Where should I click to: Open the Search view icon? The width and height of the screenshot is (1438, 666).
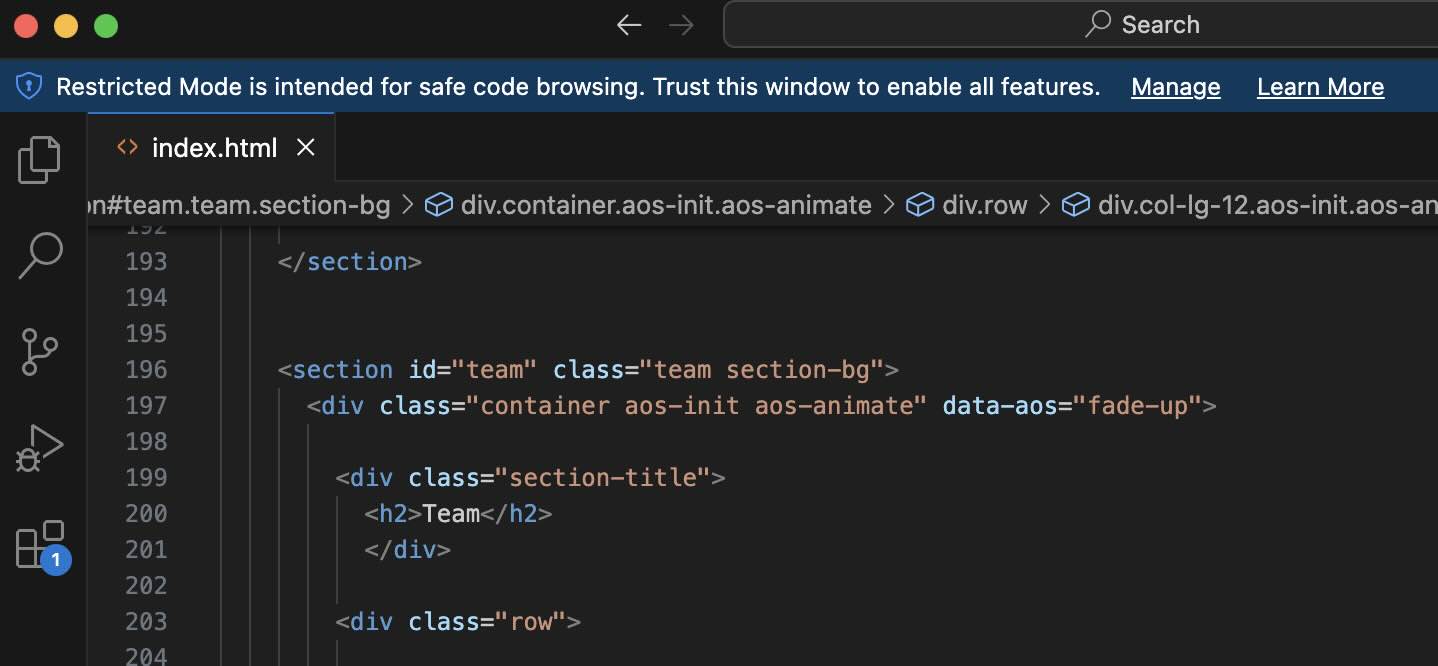(38, 256)
